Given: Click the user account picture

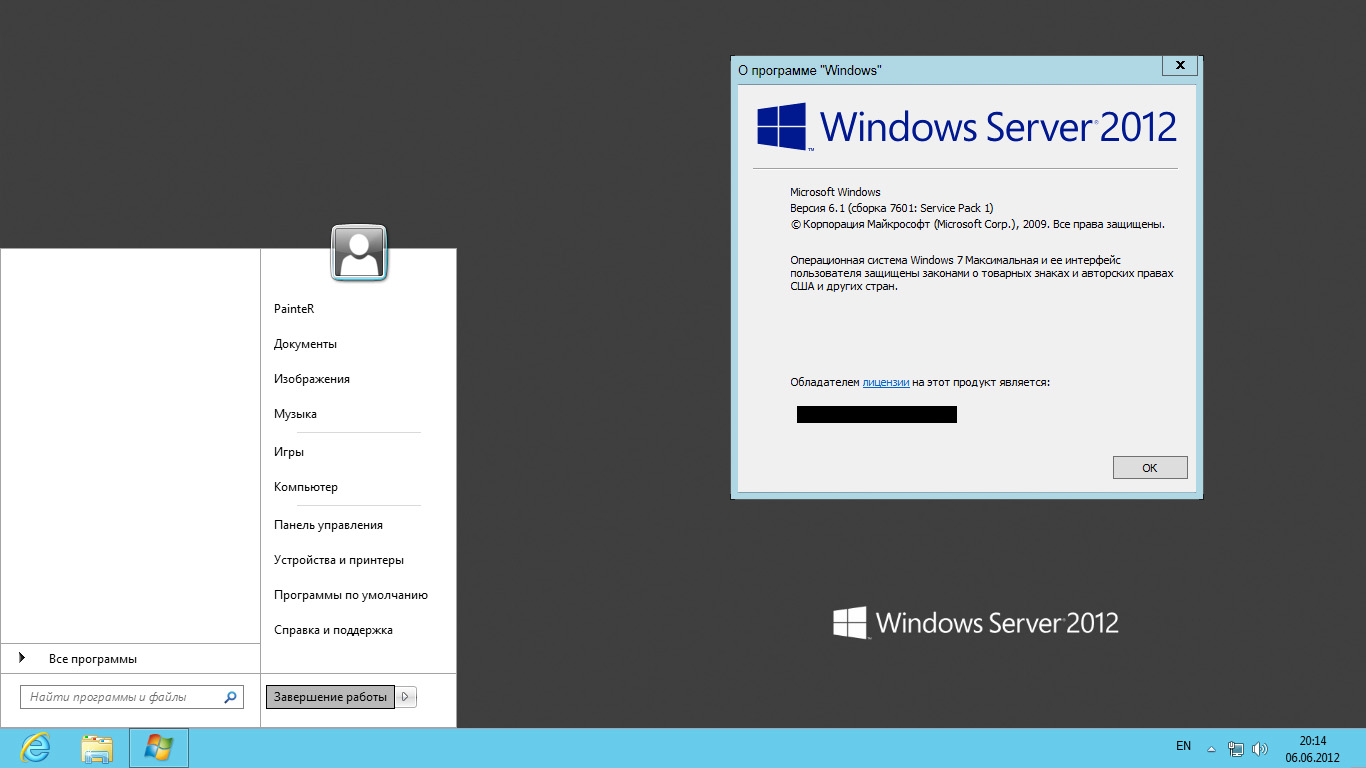Looking at the screenshot, I should pos(359,253).
